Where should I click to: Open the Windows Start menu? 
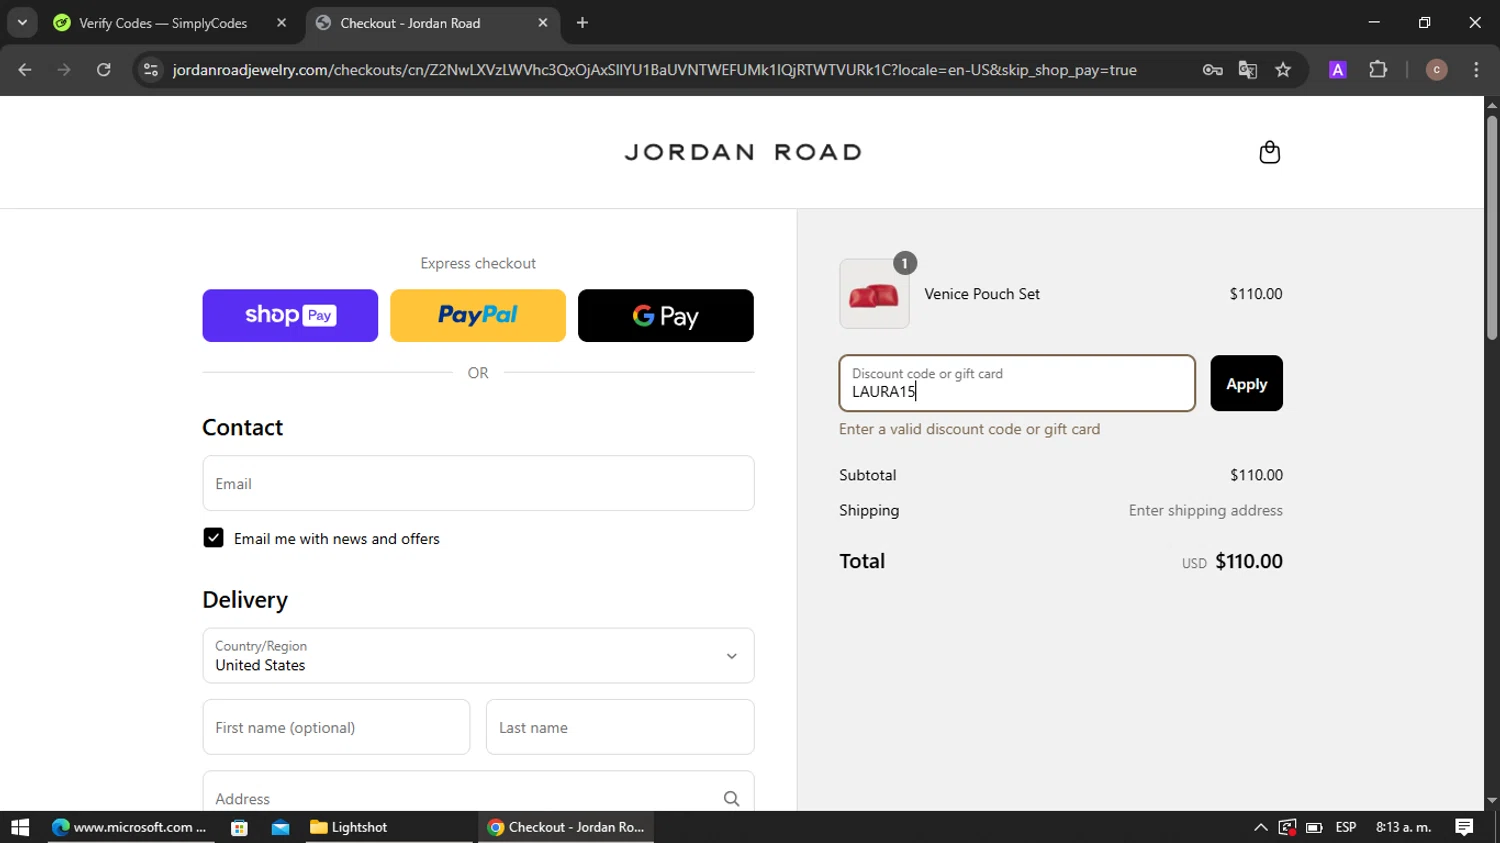coord(20,827)
